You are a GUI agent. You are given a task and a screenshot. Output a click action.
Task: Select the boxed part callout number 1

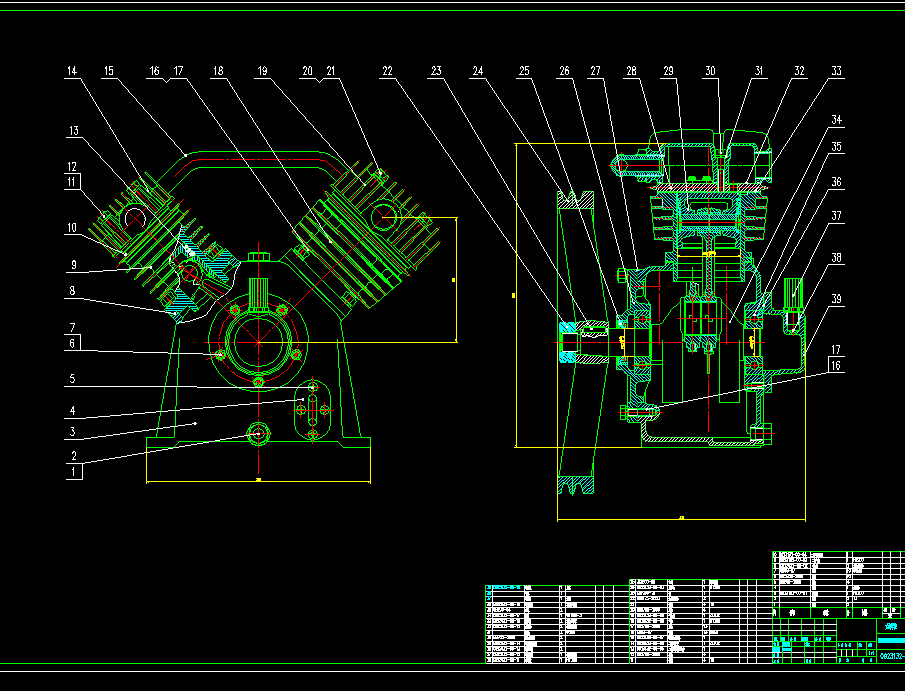coord(73,472)
